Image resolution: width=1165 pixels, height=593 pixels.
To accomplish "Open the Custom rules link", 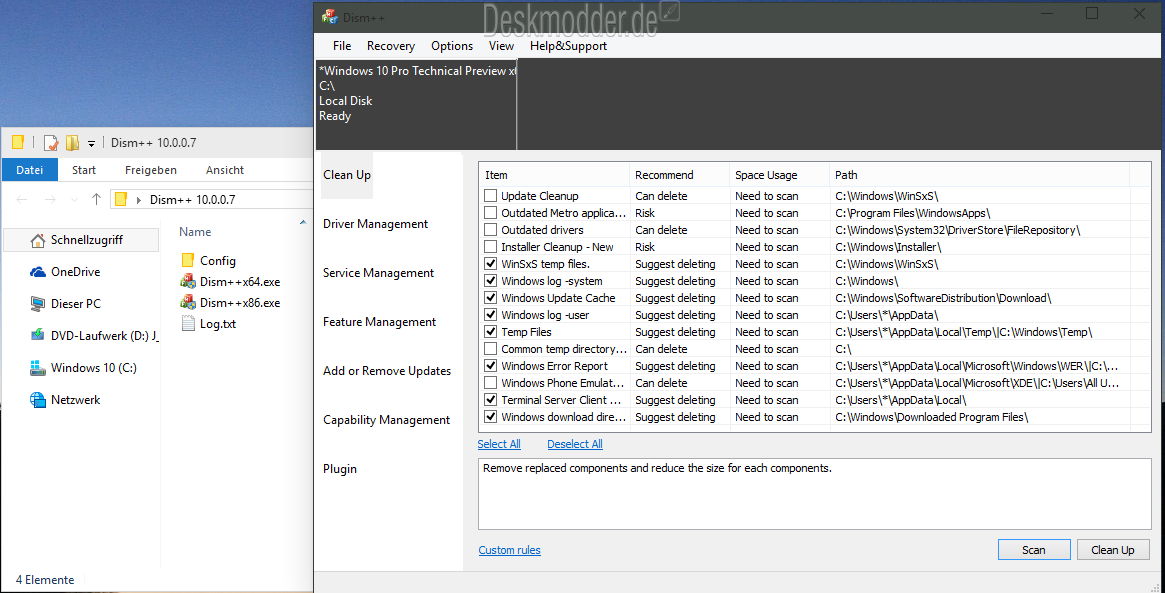I will click(x=510, y=551).
